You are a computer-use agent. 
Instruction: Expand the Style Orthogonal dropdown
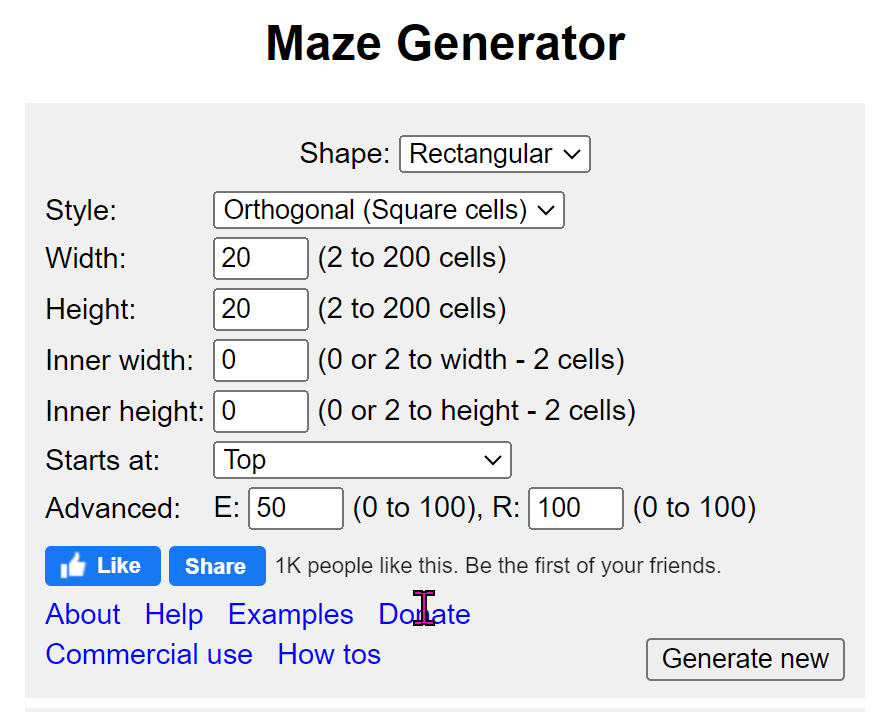pos(388,210)
